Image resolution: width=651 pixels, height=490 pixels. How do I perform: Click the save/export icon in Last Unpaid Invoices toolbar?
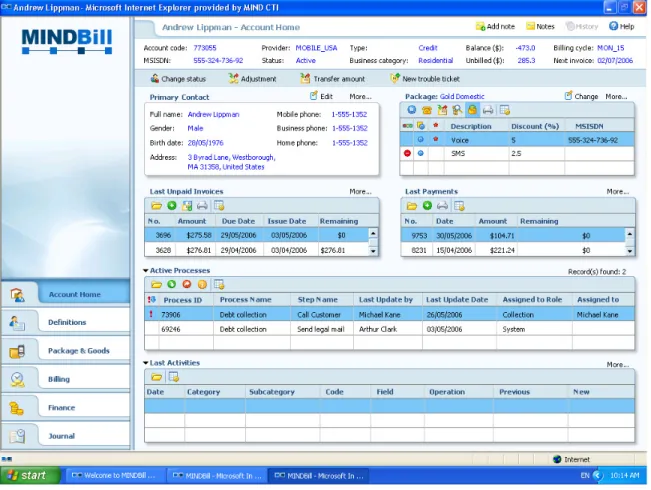[x=187, y=206]
